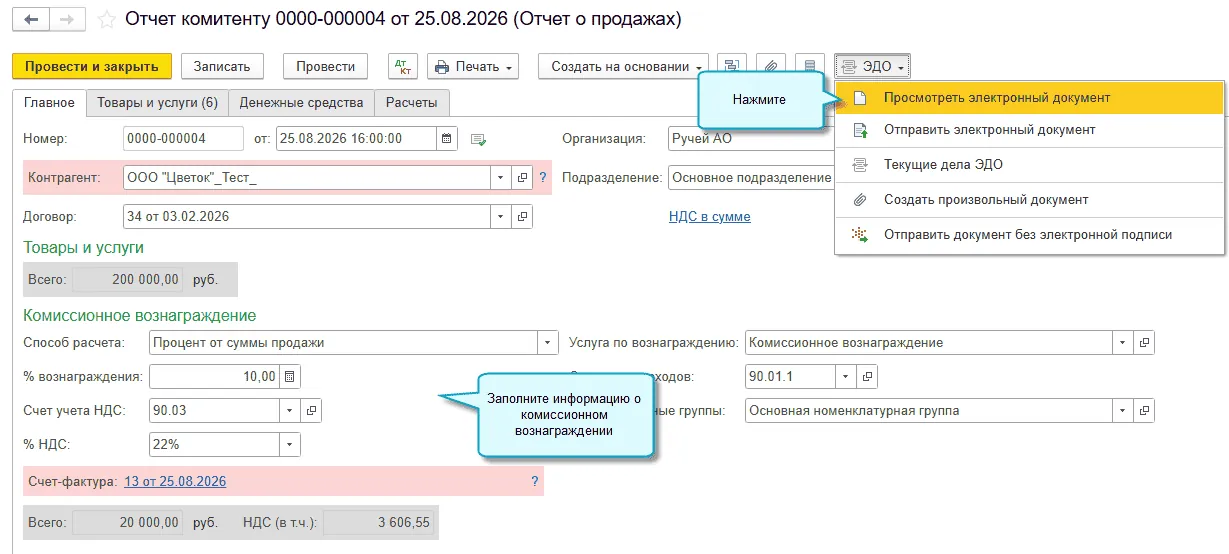The image size is (1229, 554).
Task: Click the date field 25.08.2026 16:00:00
Action: coord(356,138)
